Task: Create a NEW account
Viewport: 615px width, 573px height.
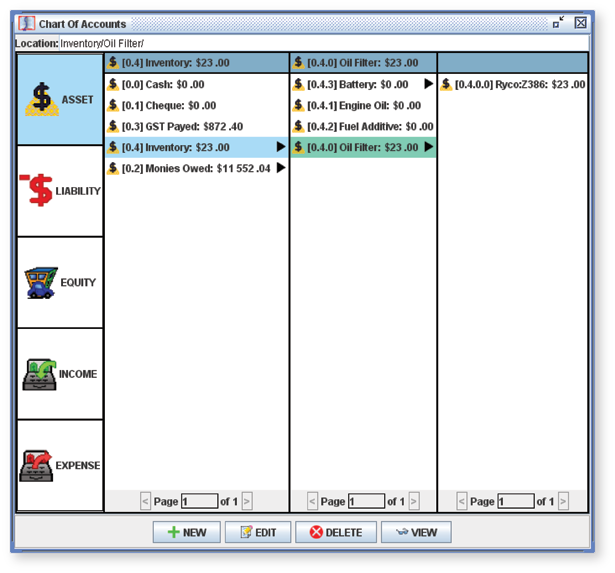Action: [x=187, y=532]
